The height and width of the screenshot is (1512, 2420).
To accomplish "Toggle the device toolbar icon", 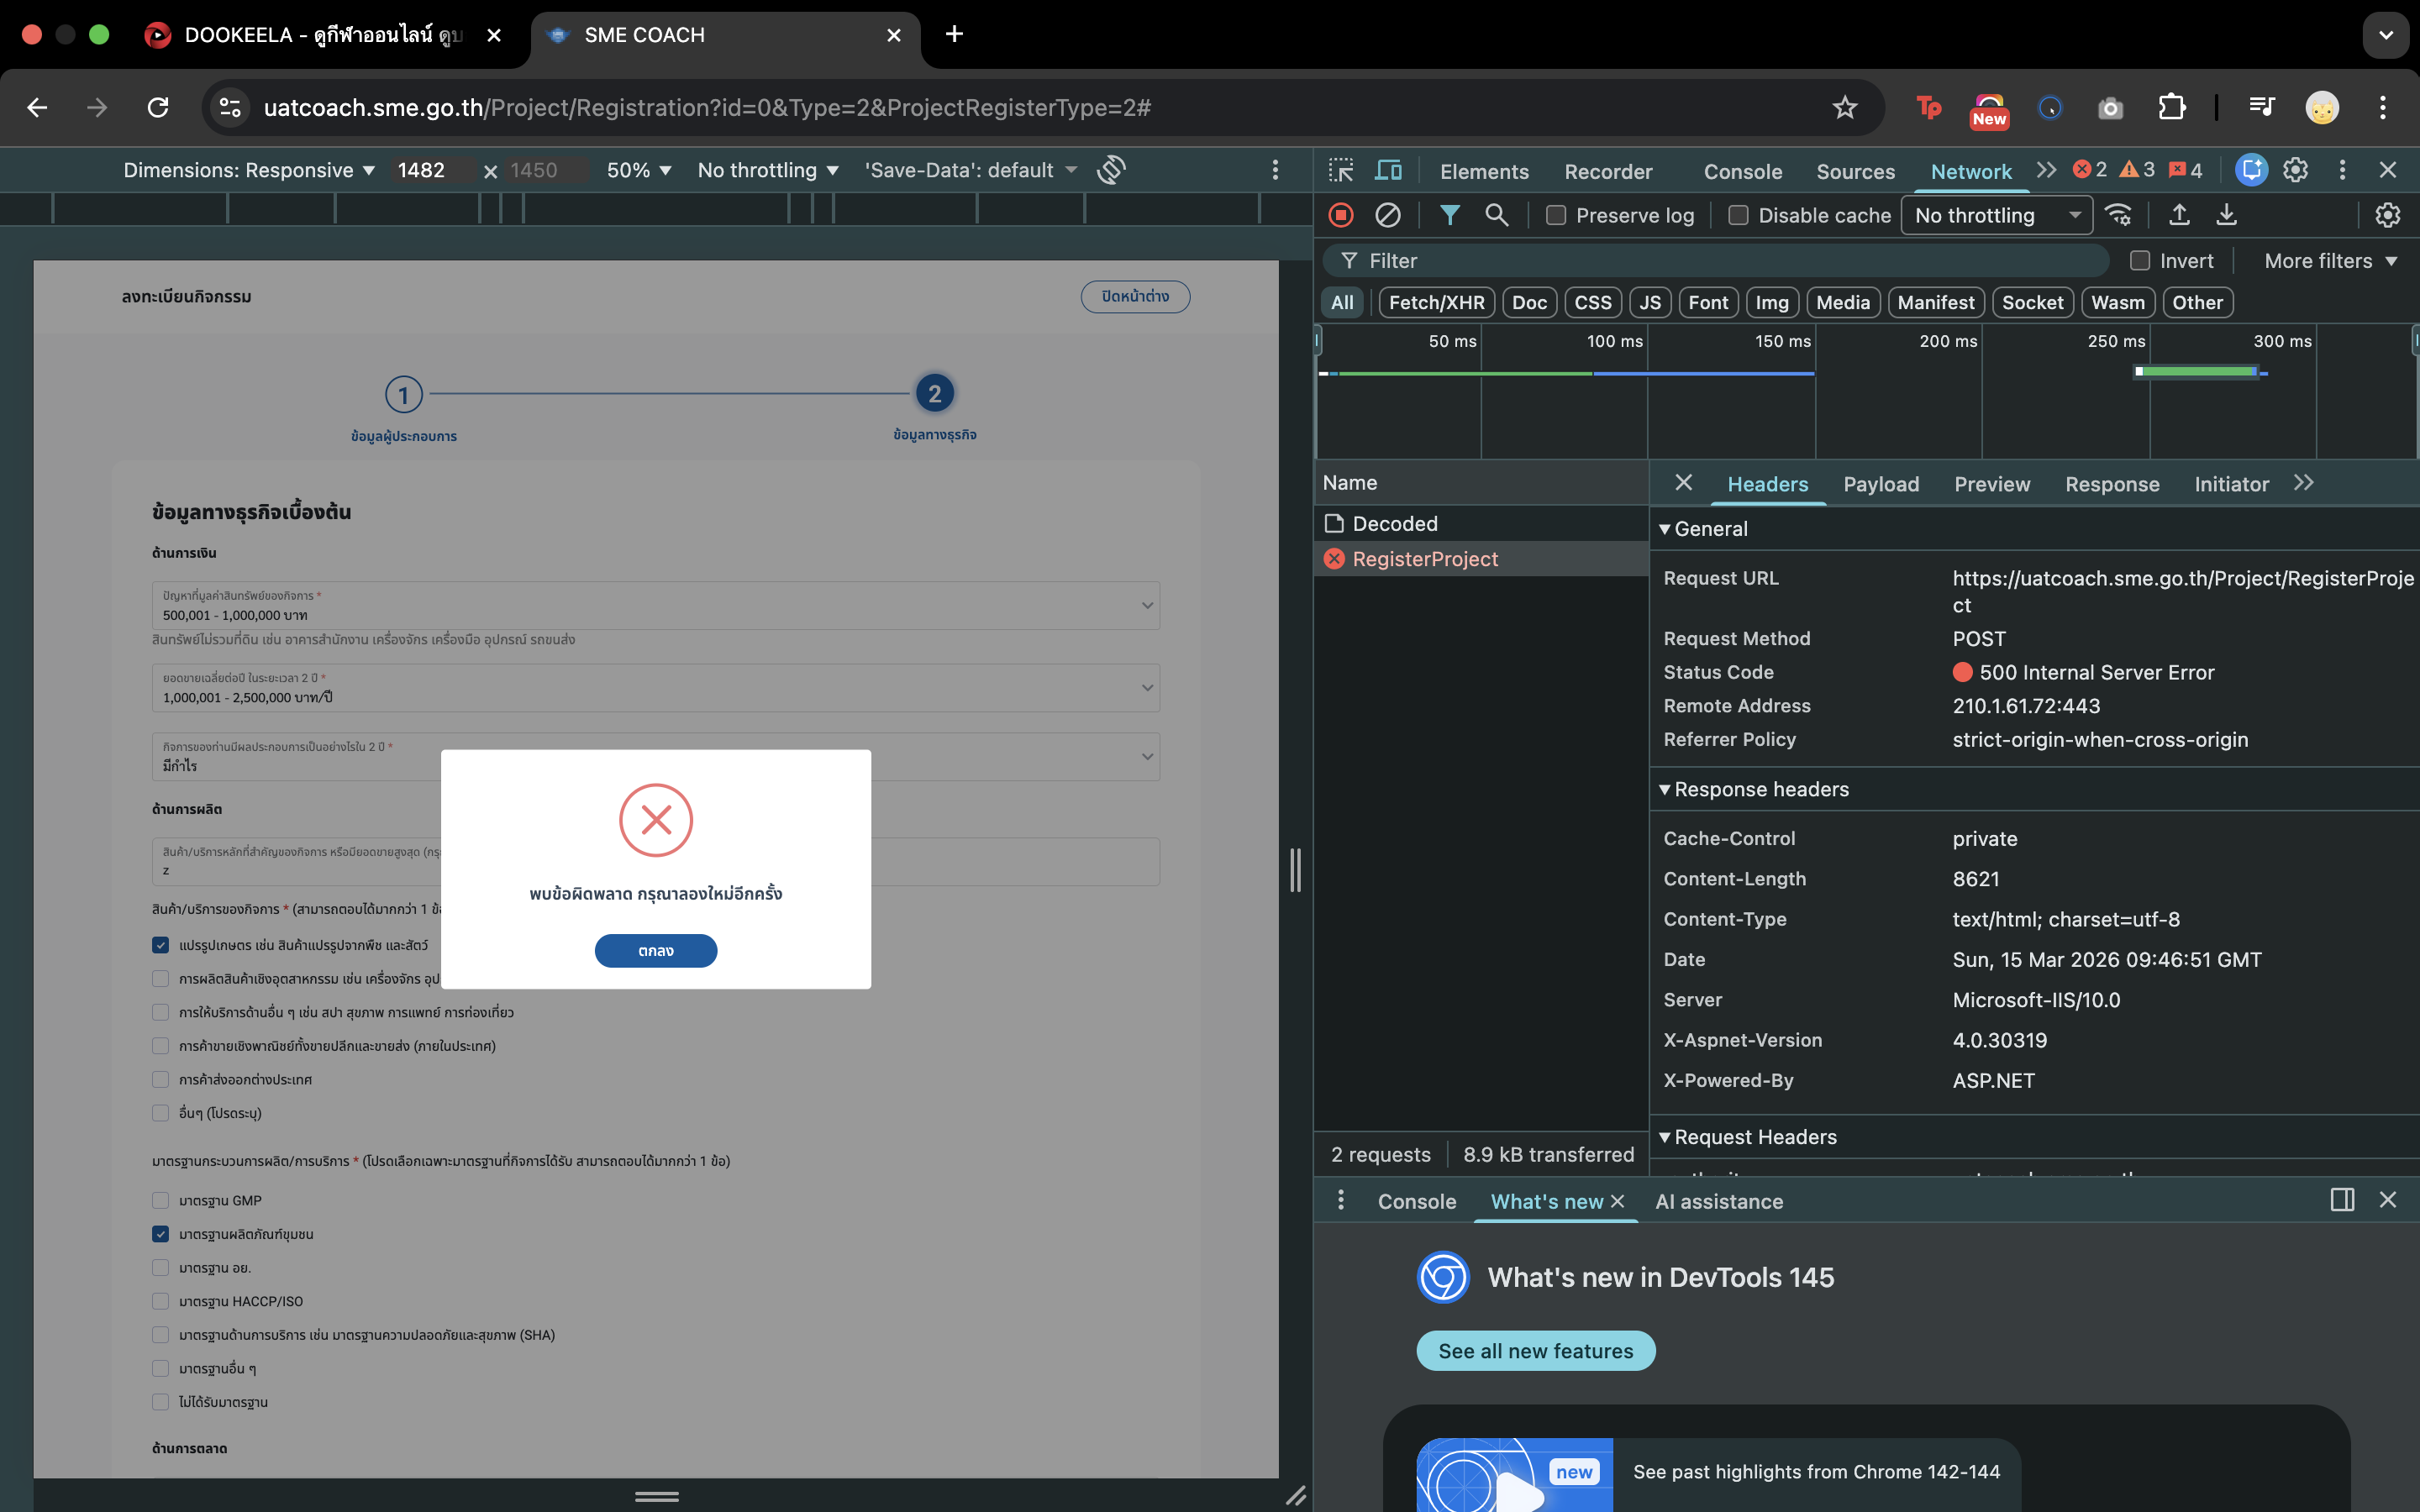I will 1388,170.
